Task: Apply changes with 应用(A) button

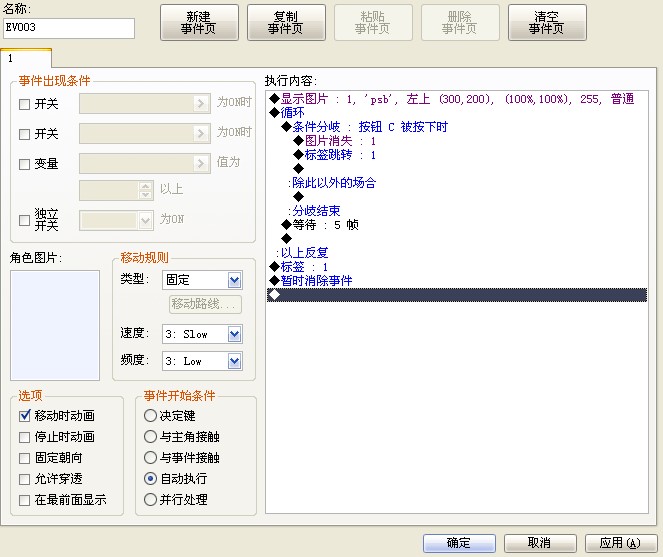Action: point(621,543)
